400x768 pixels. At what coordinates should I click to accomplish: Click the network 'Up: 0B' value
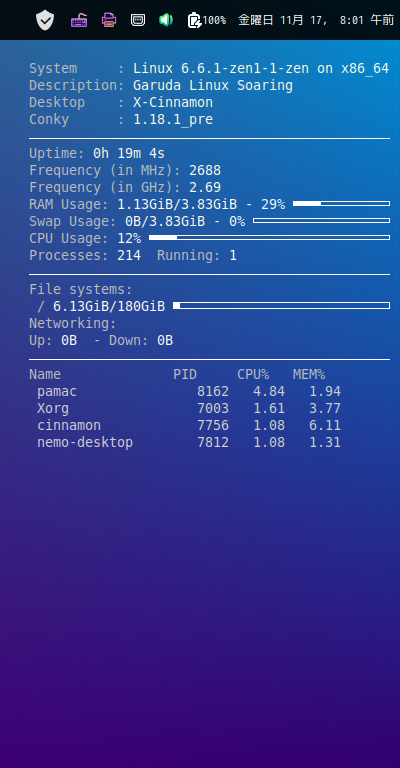pyautogui.click(x=53, y=341)
